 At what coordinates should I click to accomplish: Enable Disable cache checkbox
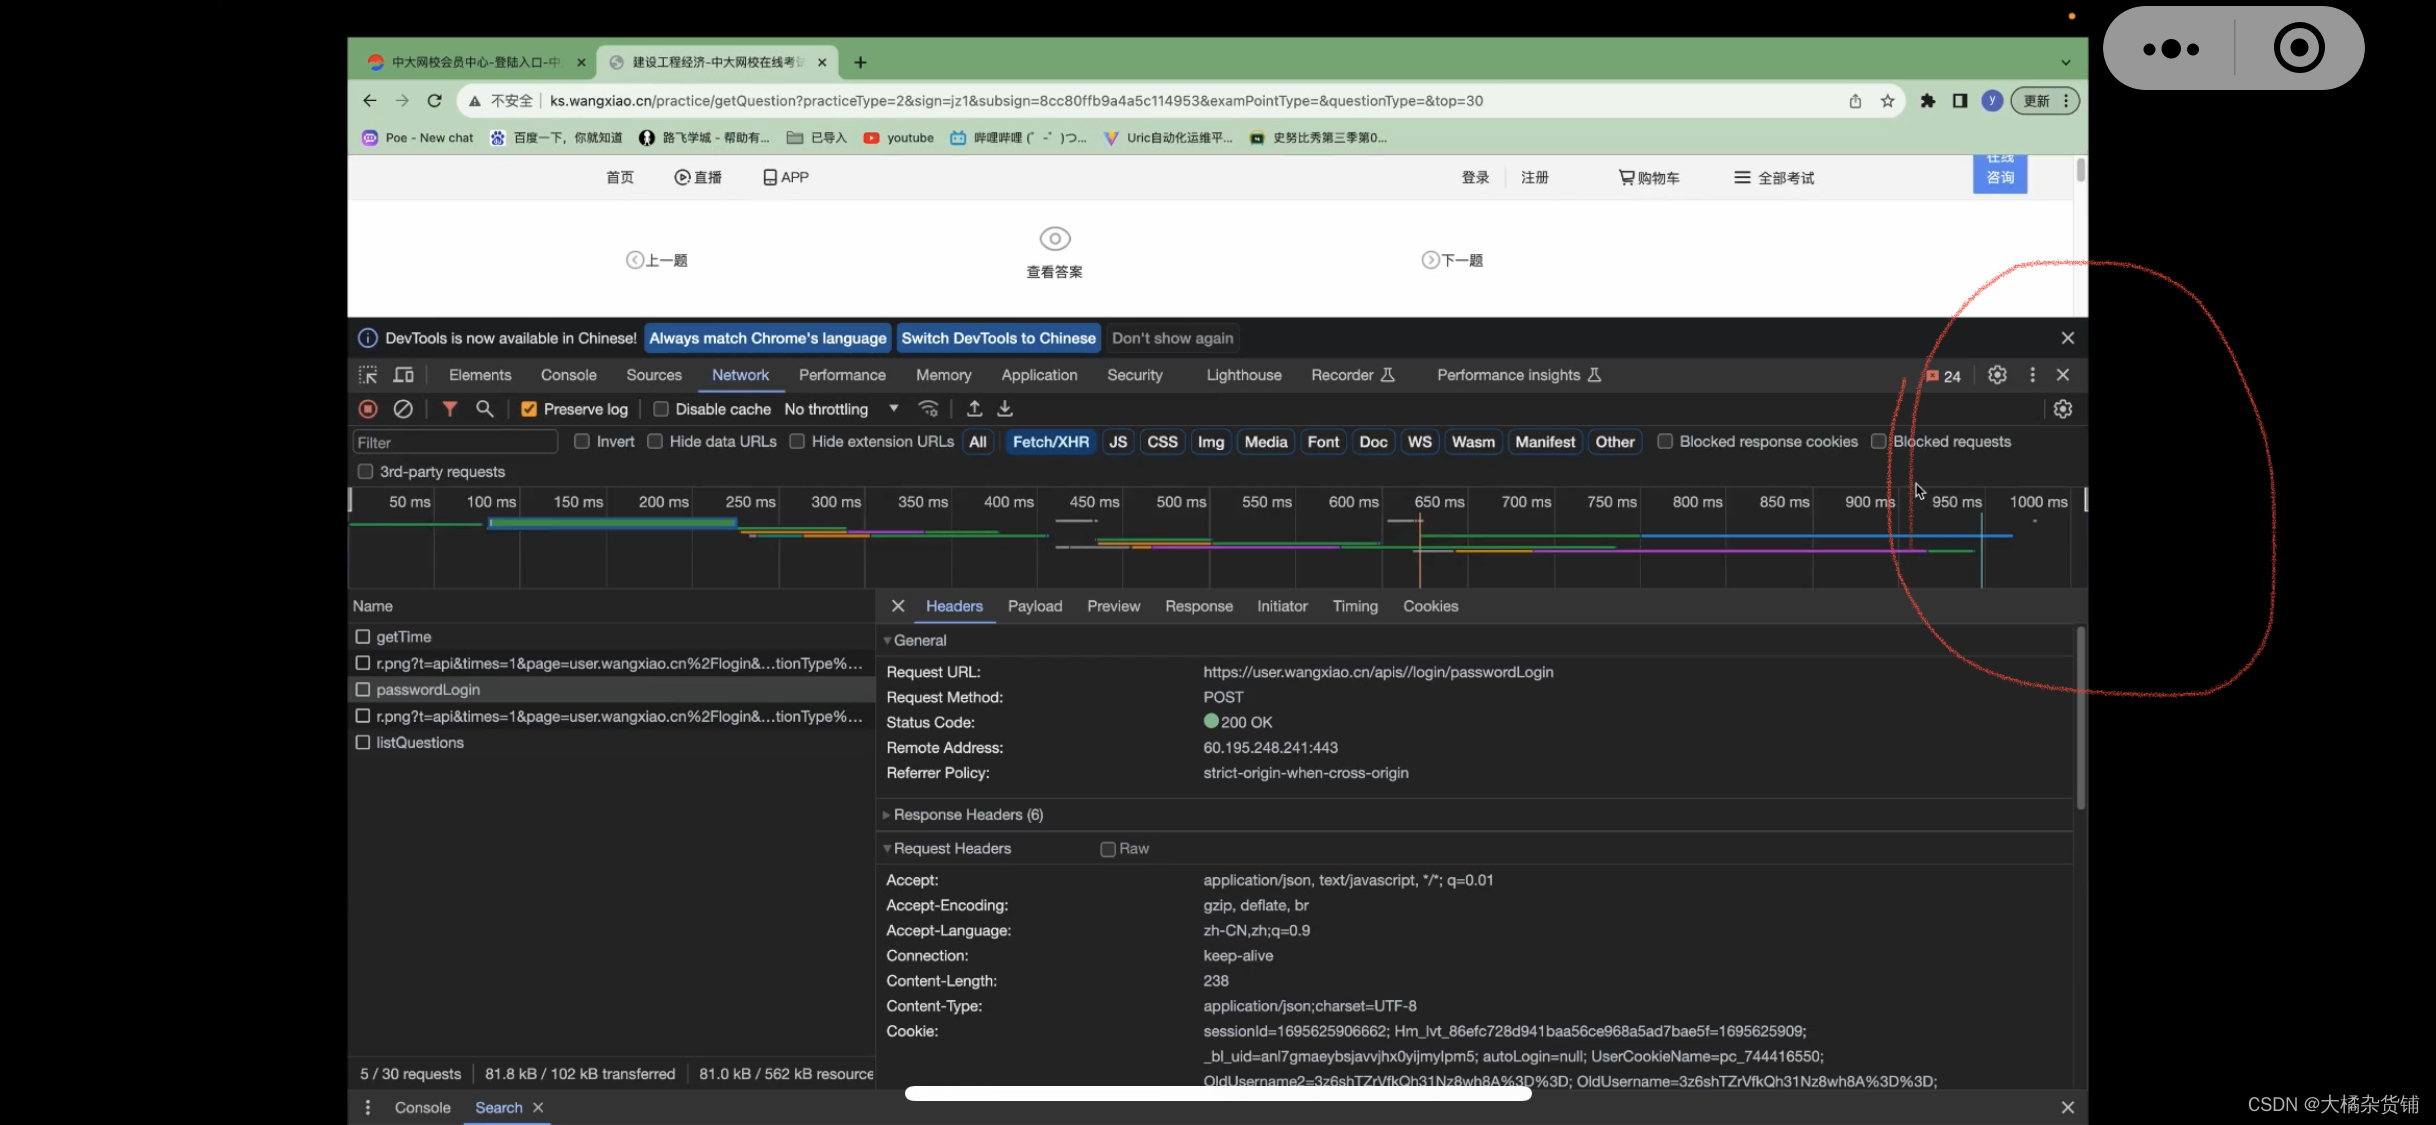(x=661, y=409)
